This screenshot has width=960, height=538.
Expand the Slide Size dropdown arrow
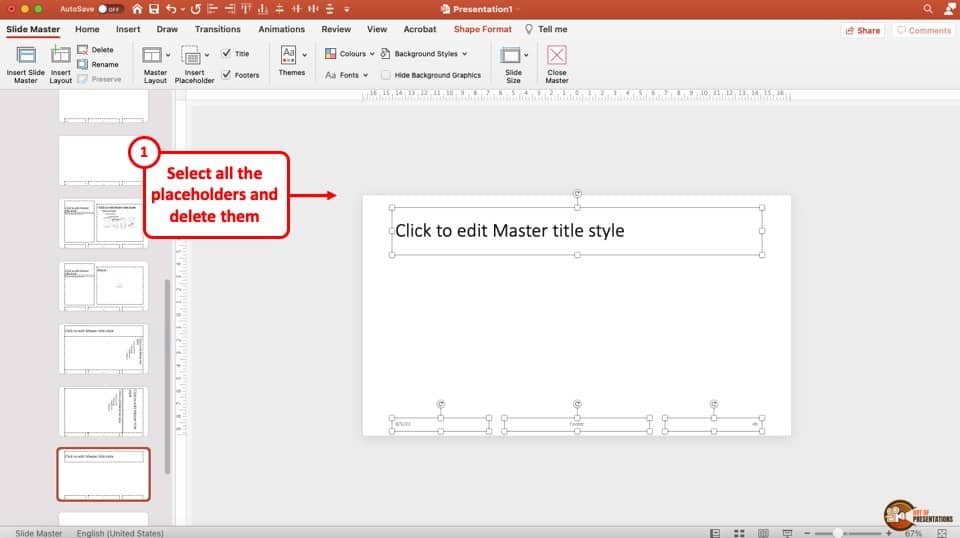point(526,55)
